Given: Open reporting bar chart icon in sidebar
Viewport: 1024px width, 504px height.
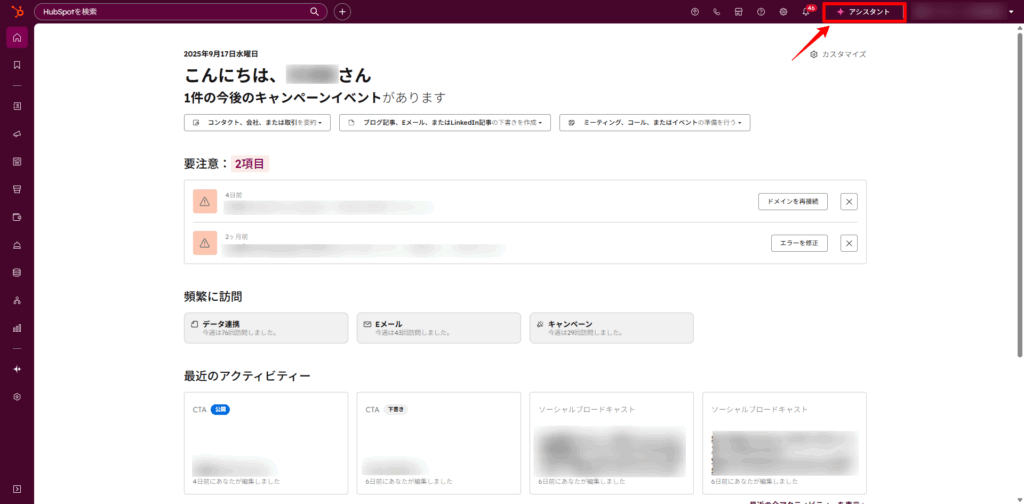Looking at the screenshot, I should click(x=17, y=327).
